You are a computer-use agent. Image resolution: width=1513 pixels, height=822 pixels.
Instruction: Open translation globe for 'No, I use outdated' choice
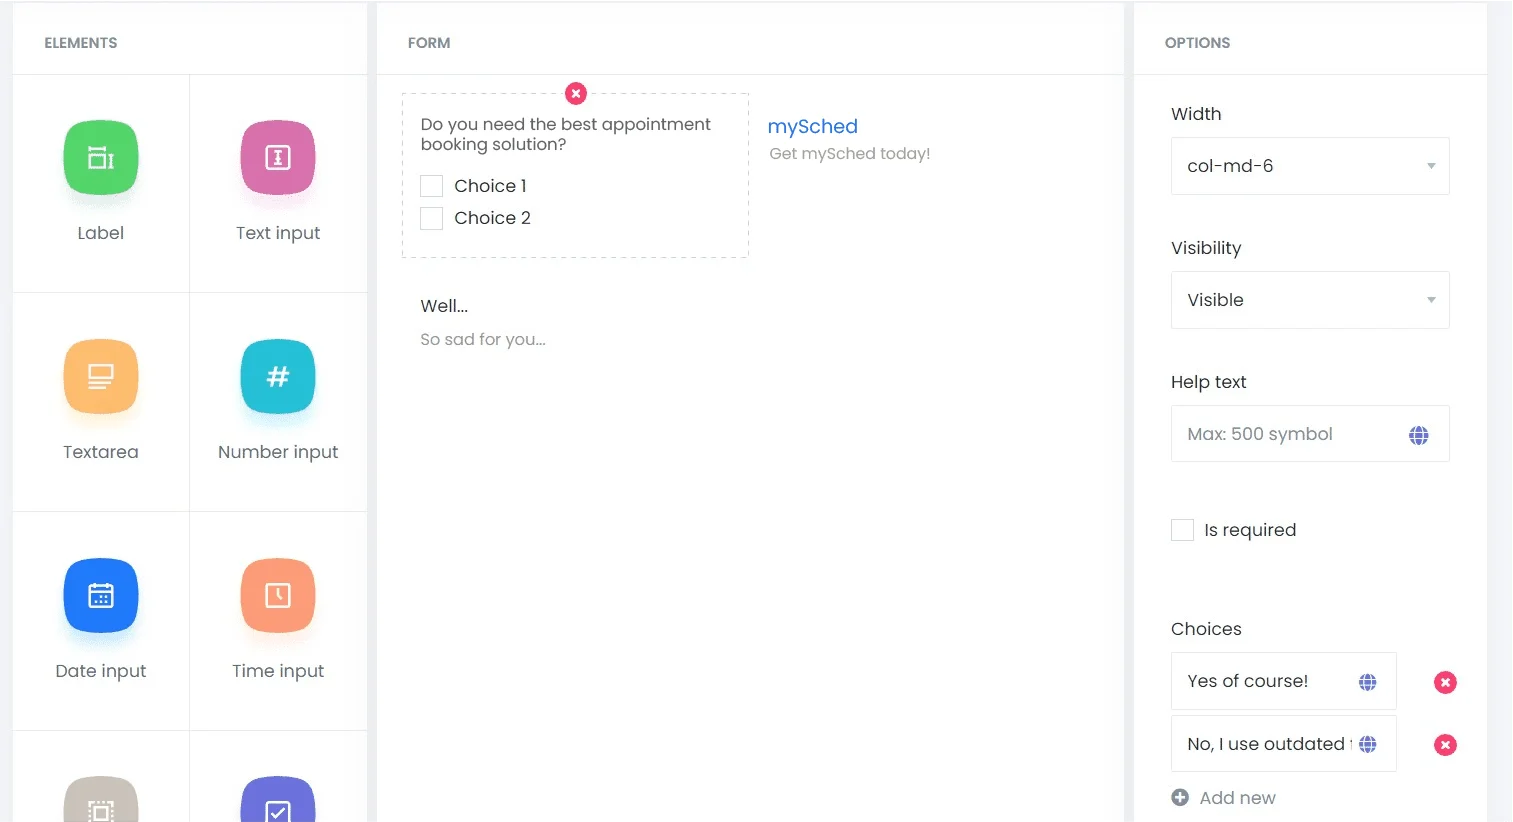1368,744
